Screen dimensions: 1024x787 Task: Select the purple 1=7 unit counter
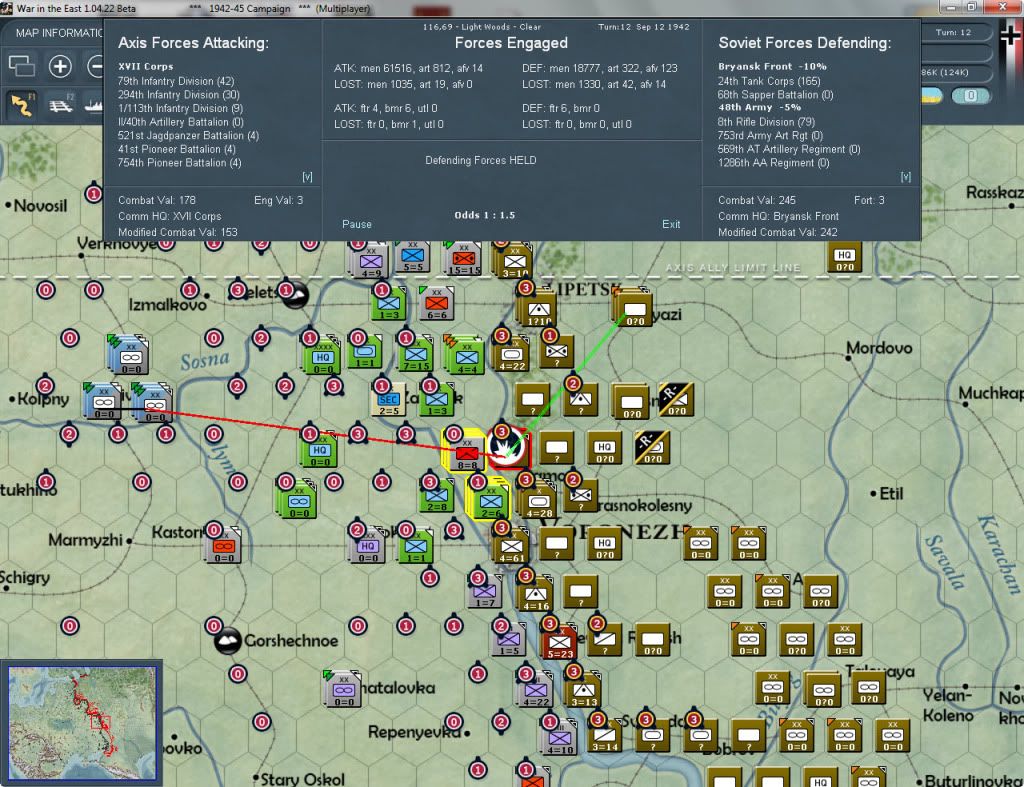tap(485, 592)
